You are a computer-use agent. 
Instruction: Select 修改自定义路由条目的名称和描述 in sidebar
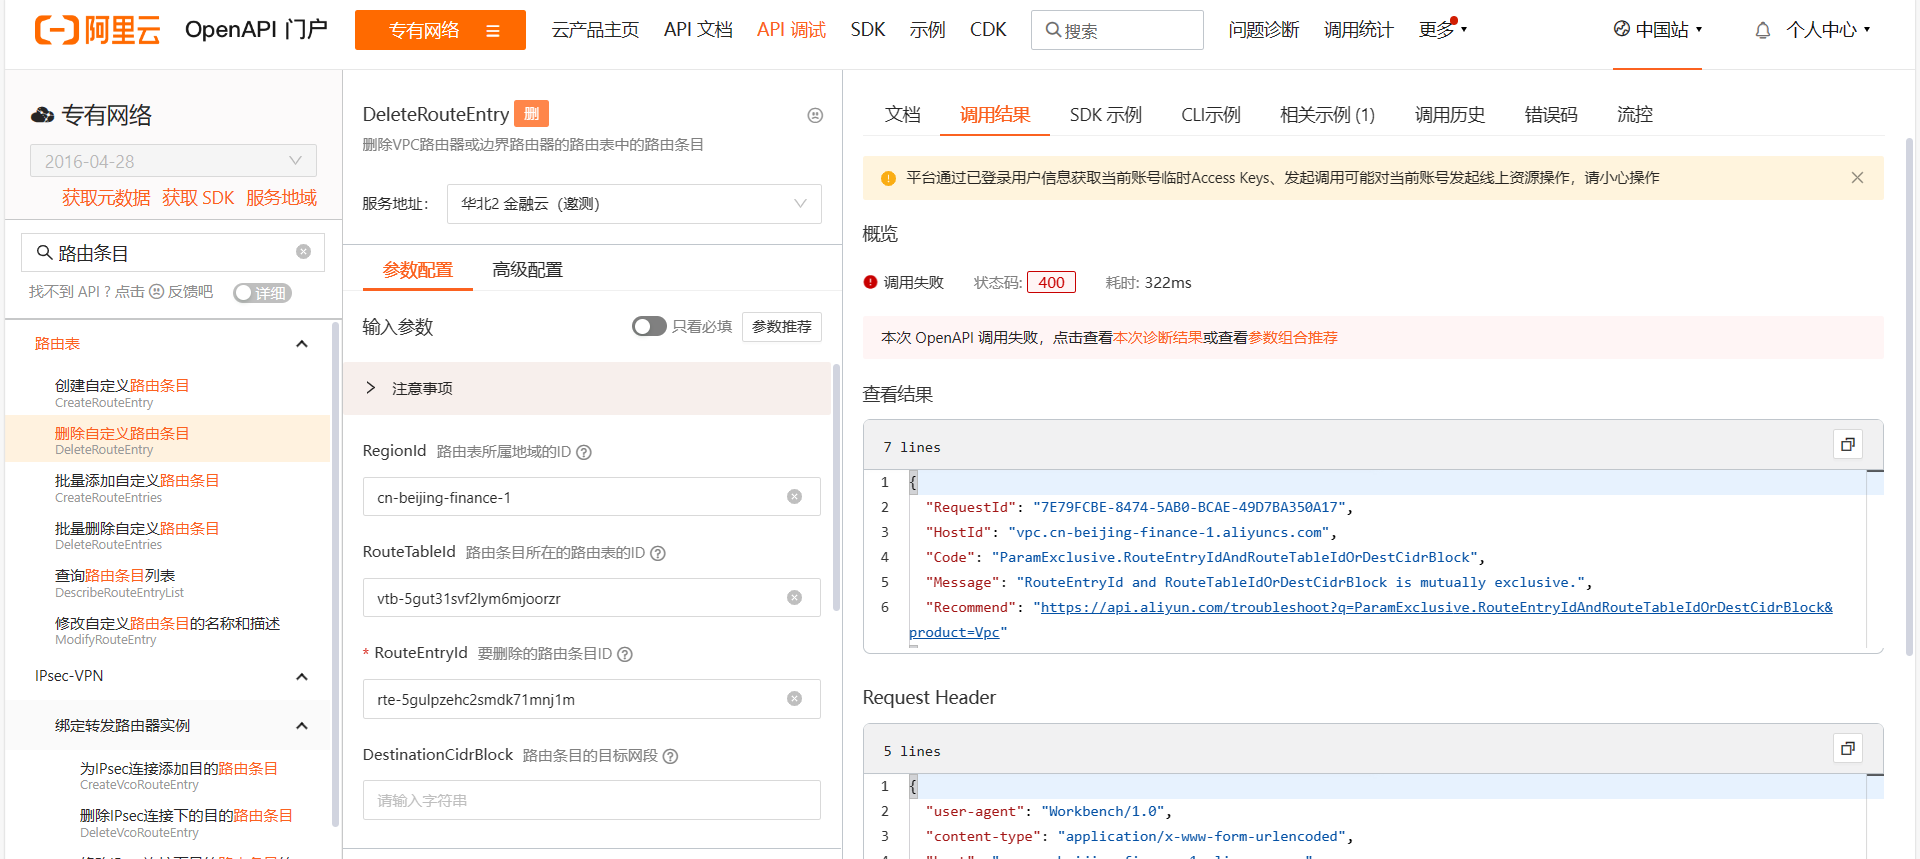point(167,630)
